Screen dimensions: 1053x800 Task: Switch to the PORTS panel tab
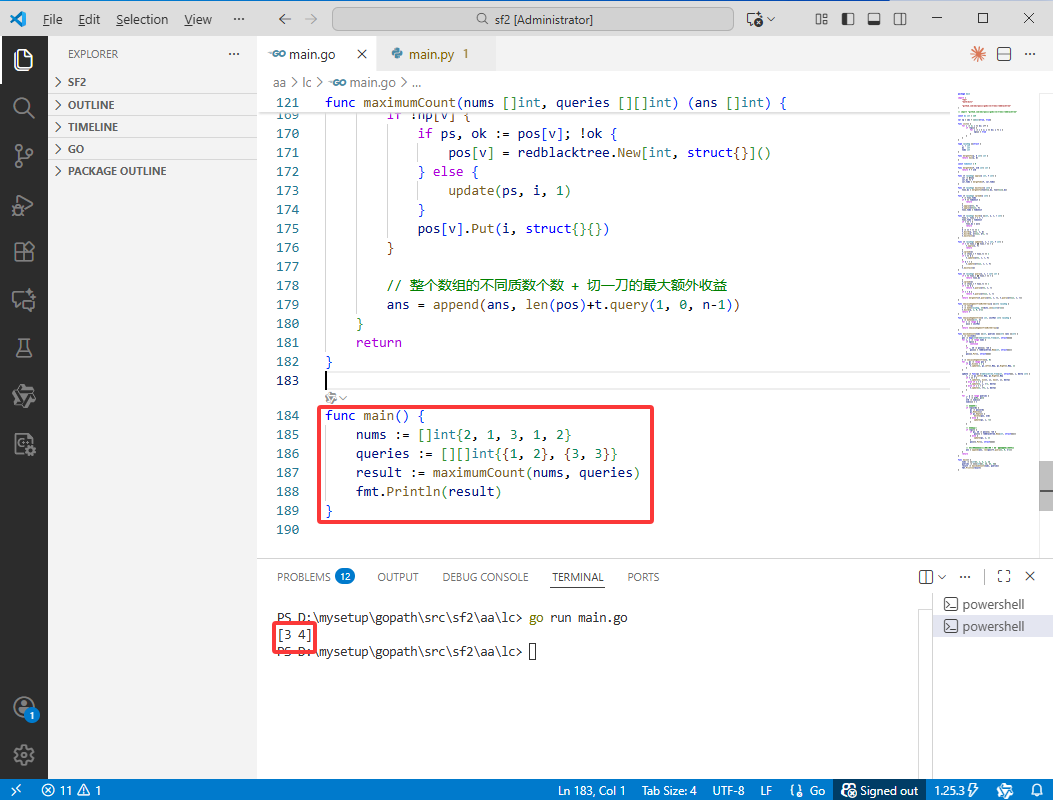pyautogui.click(x=643, y=577)
